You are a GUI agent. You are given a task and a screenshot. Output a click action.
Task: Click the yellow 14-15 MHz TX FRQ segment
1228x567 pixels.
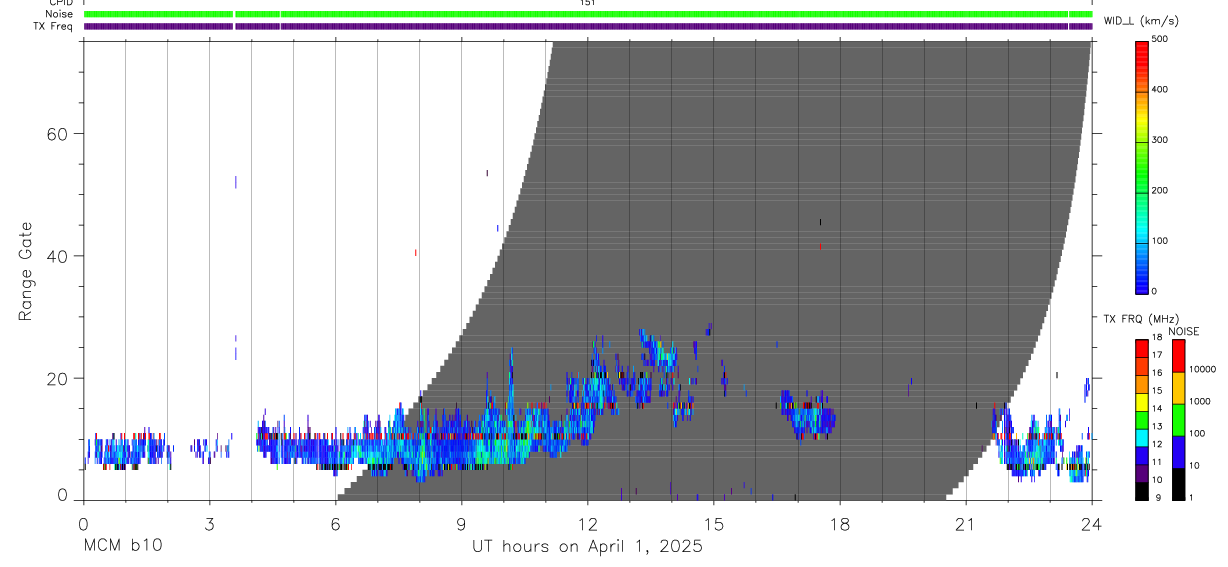coord(1142,402)
